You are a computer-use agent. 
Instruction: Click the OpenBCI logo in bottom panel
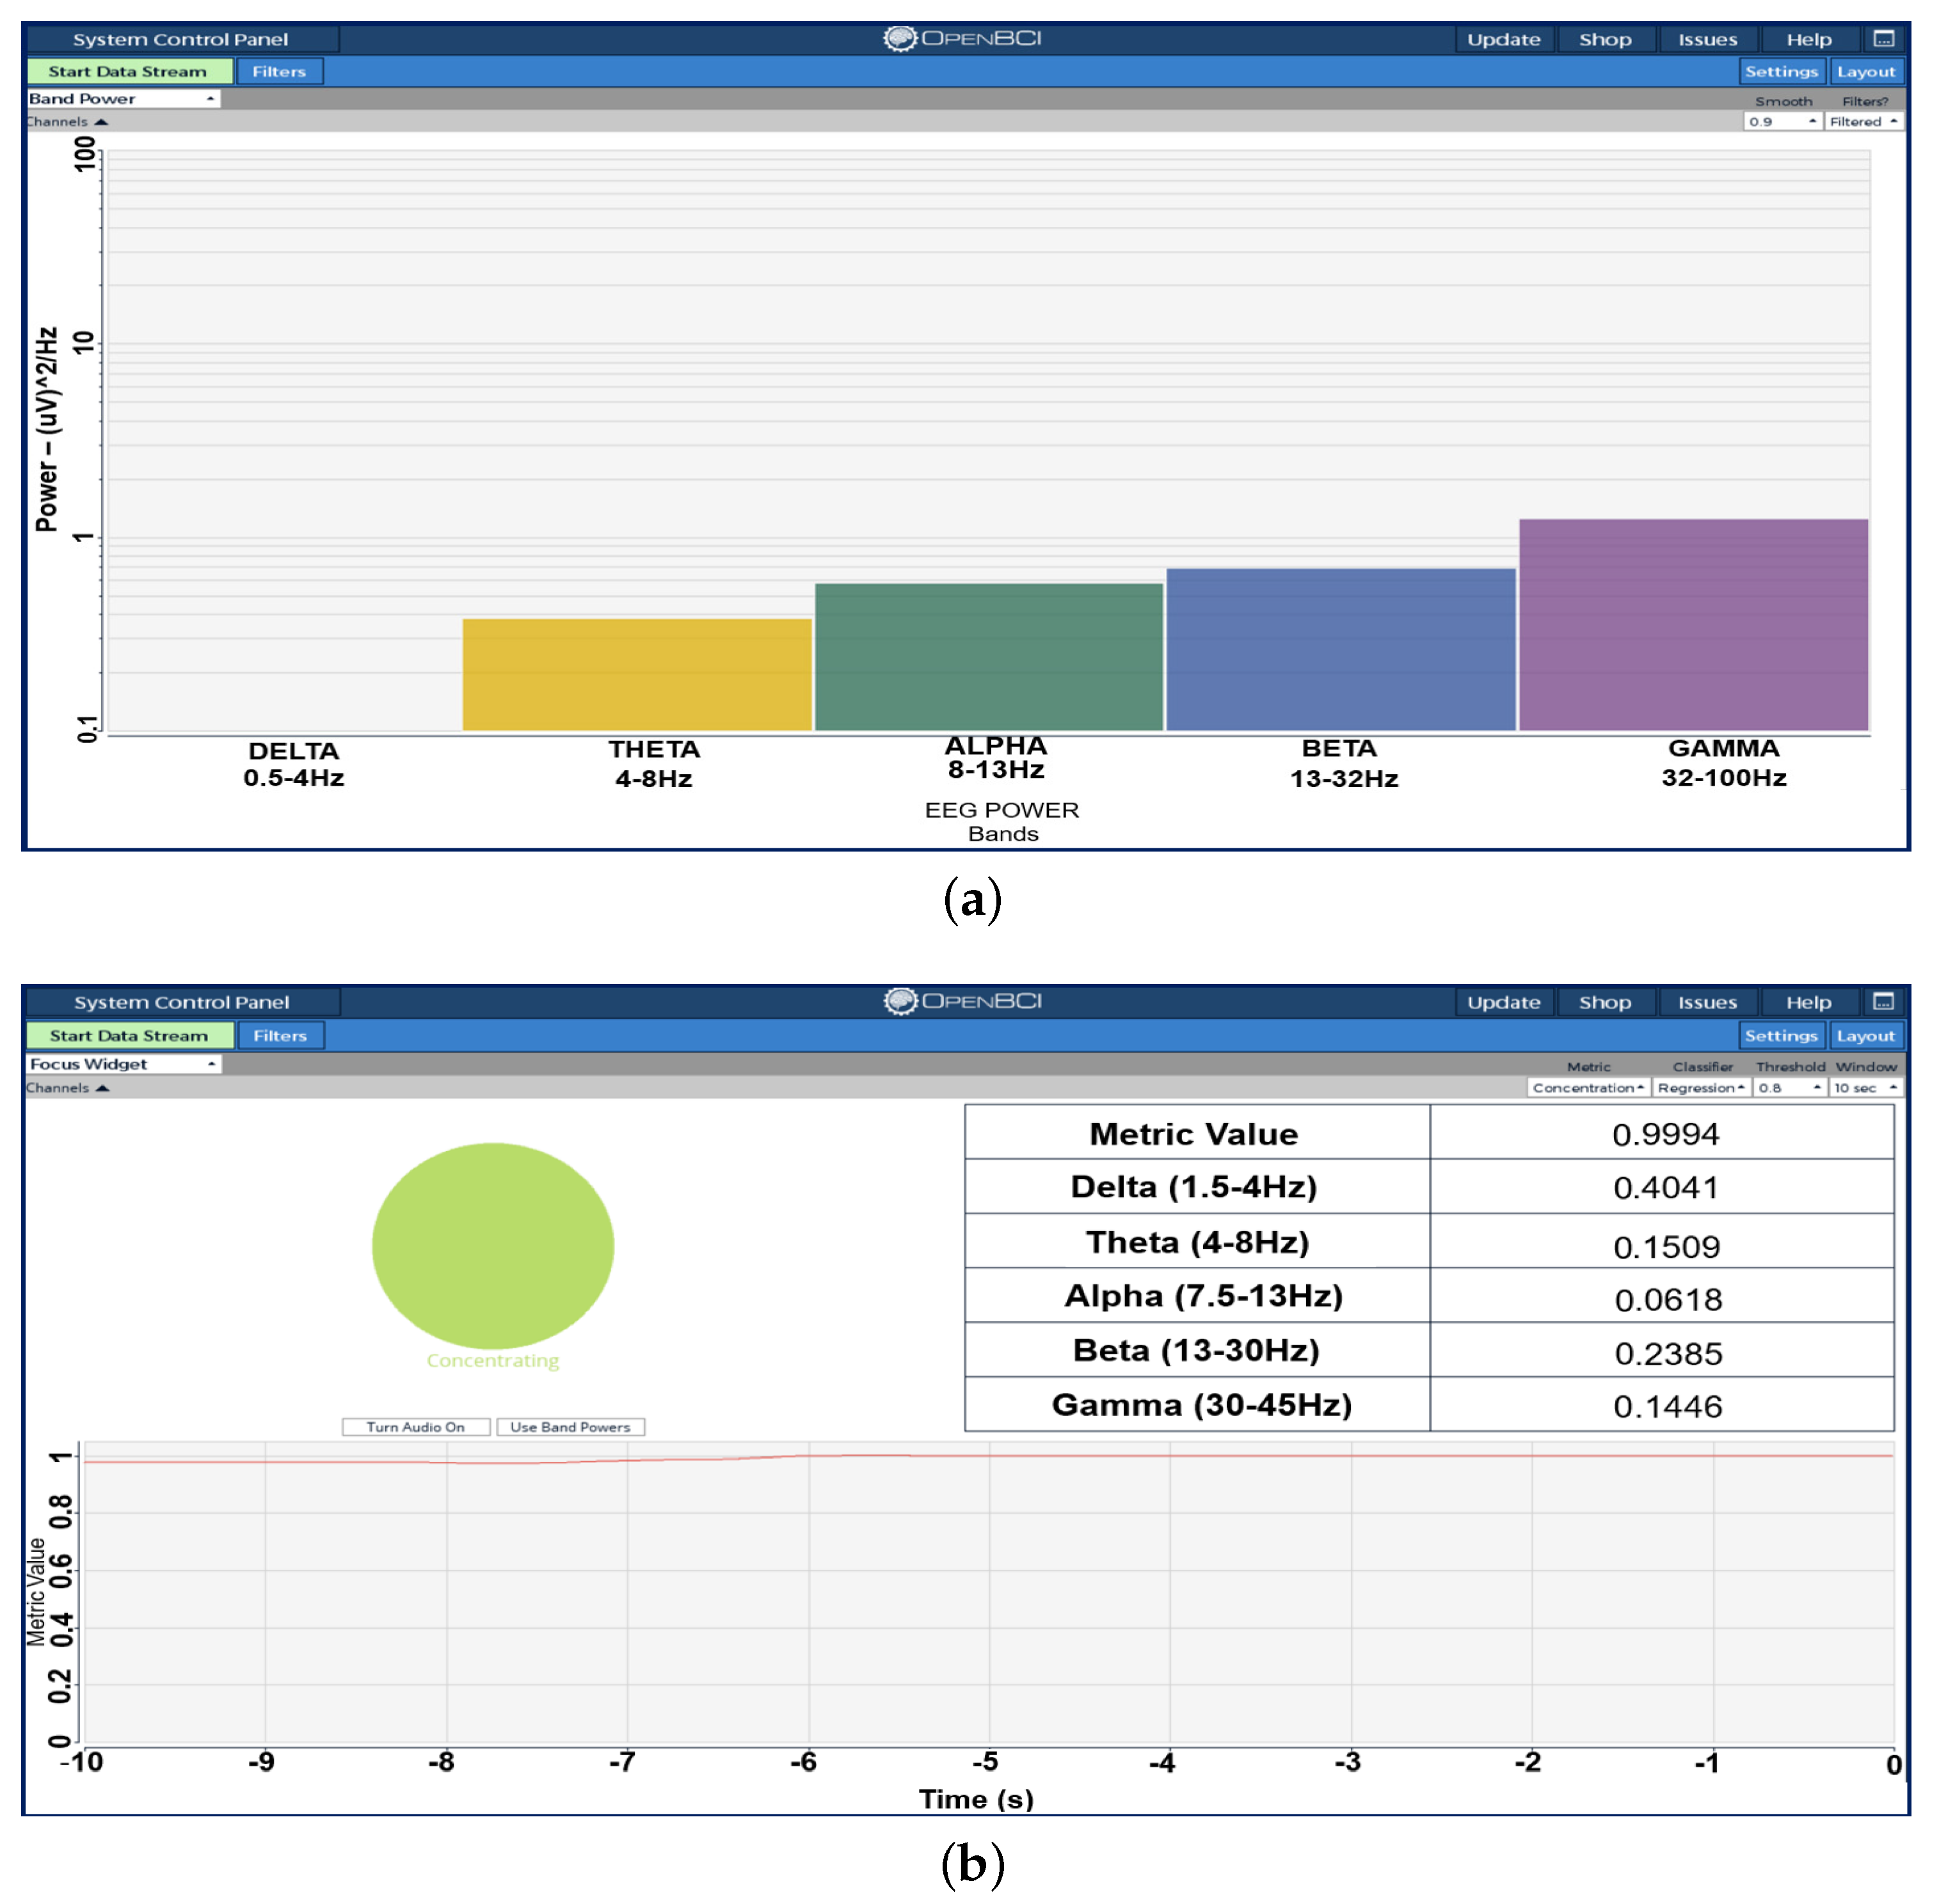(x=962, y=1001)
